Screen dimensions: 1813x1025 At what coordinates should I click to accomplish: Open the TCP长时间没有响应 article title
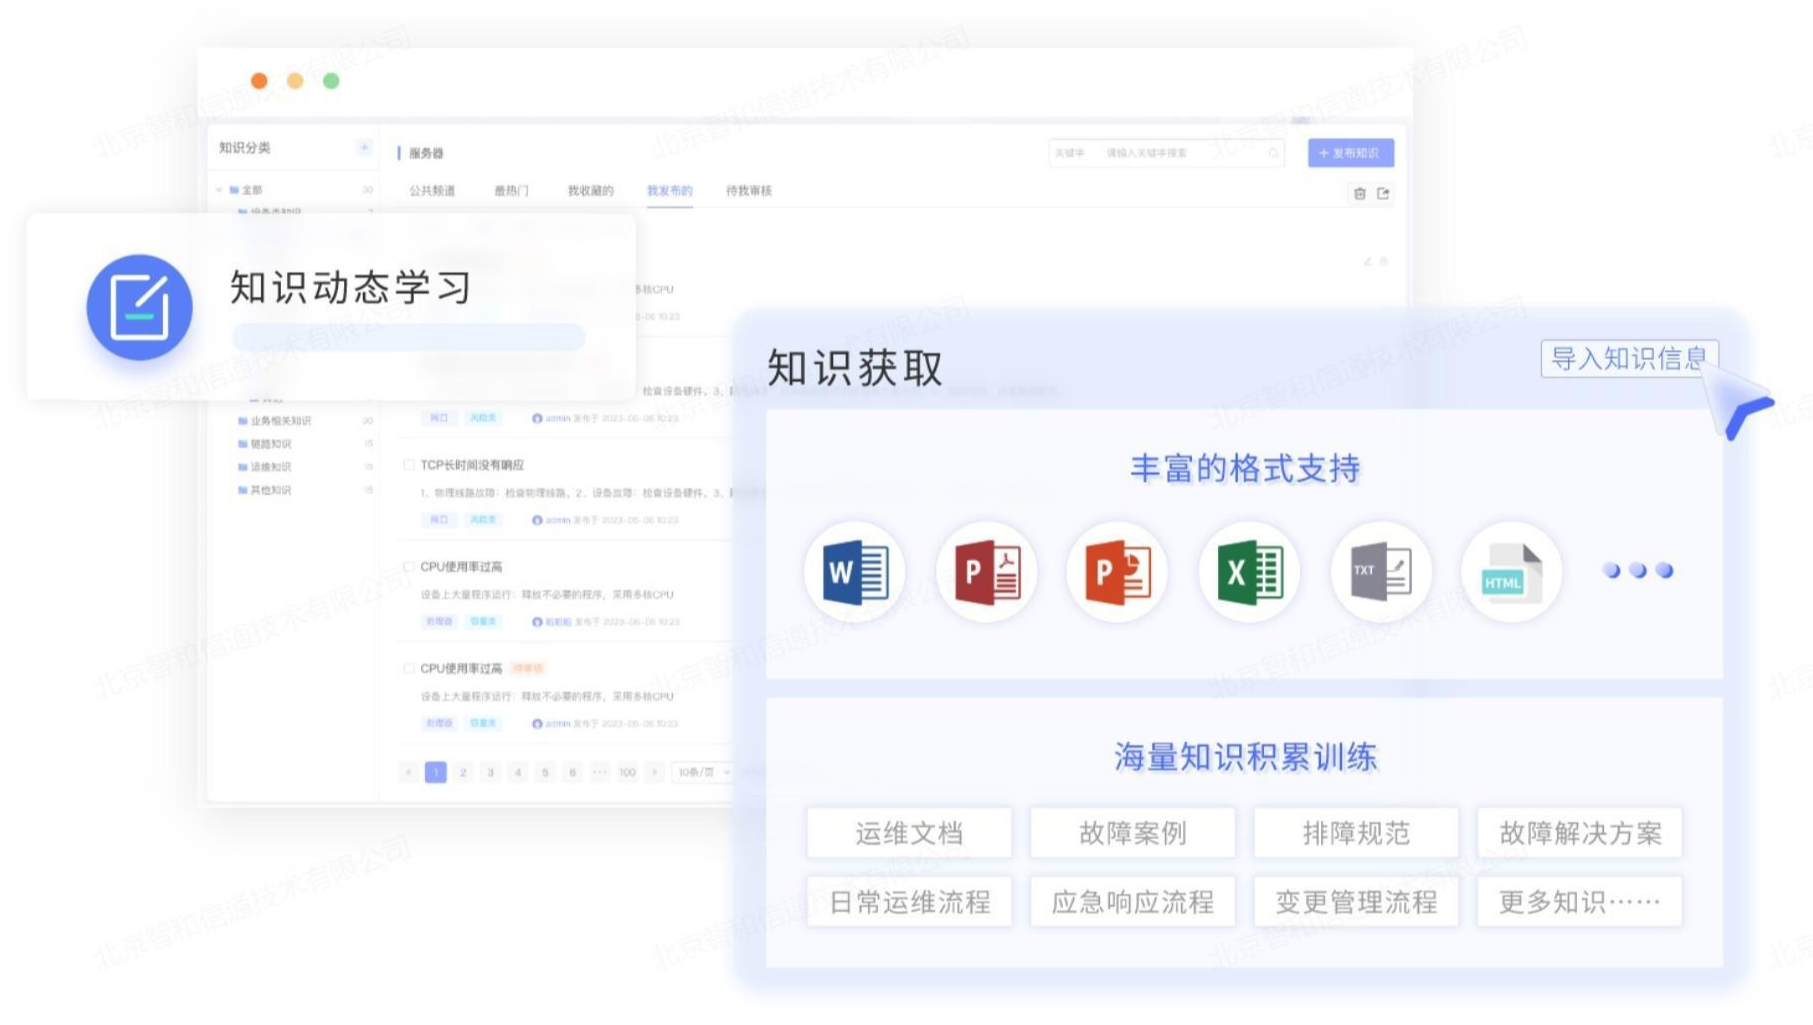472,465
